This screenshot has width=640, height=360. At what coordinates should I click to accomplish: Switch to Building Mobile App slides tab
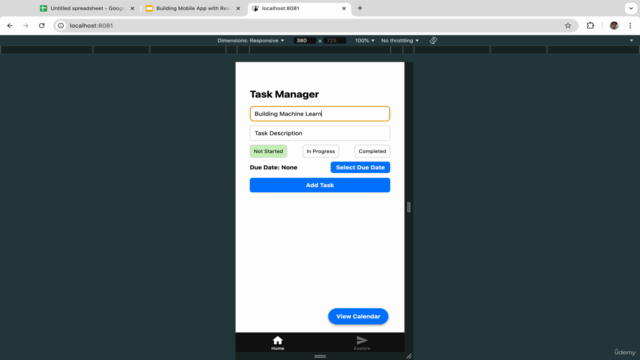tap(193, 8)
